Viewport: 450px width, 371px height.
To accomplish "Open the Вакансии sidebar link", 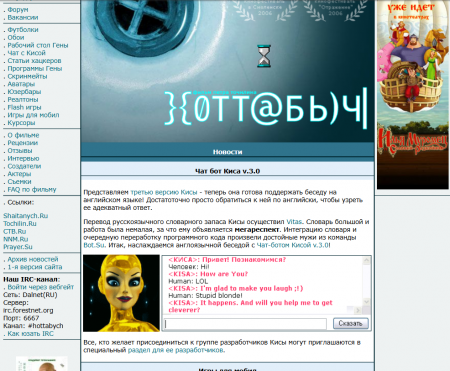I will click(23, 17).
